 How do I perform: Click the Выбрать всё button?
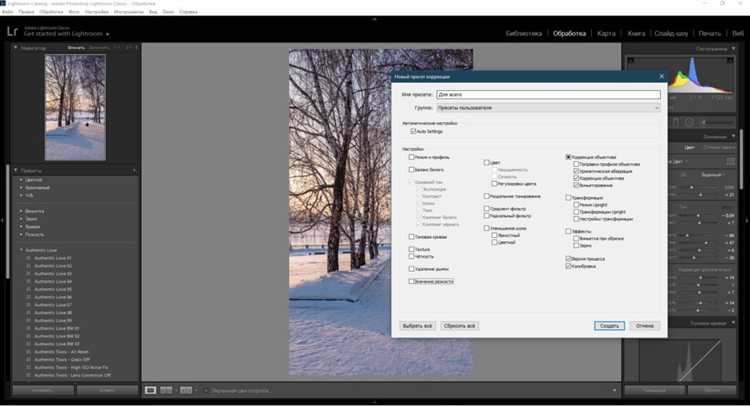click(x=418, y=326)
